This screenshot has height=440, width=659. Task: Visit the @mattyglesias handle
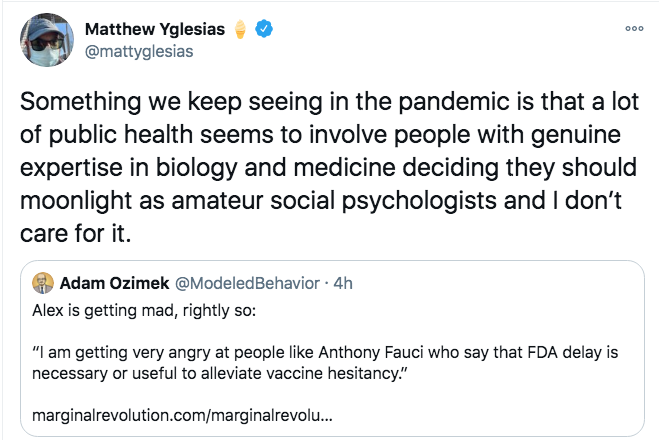[139, 52]
